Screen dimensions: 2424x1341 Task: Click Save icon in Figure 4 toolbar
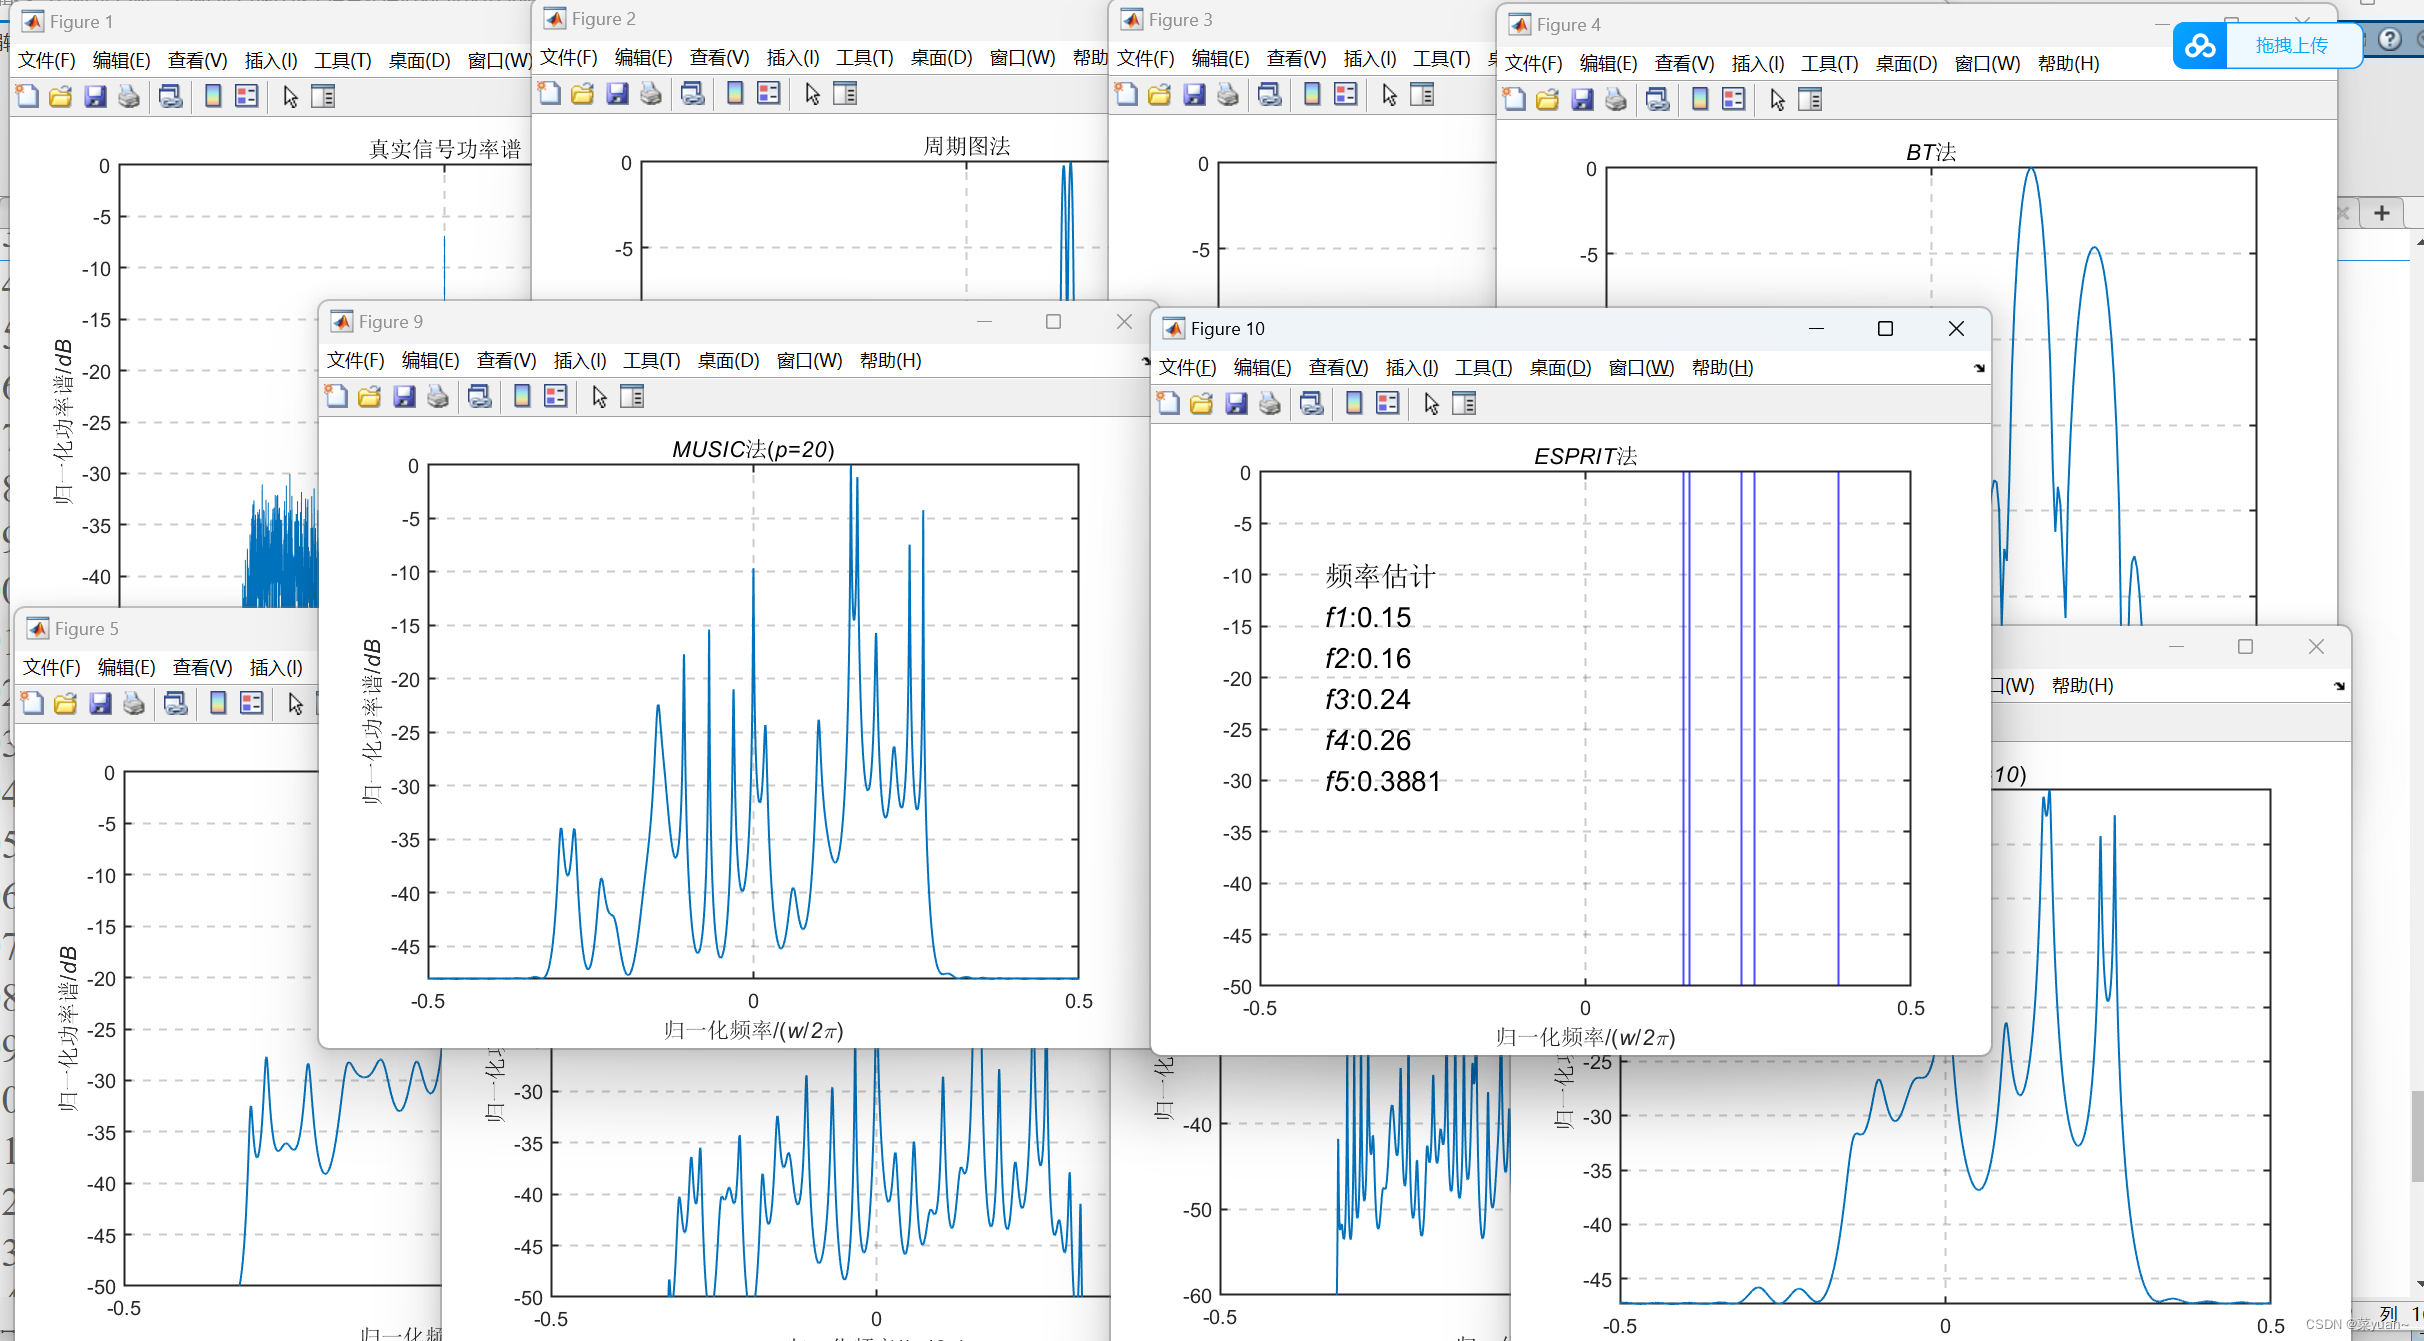(x=1582, y=100)
